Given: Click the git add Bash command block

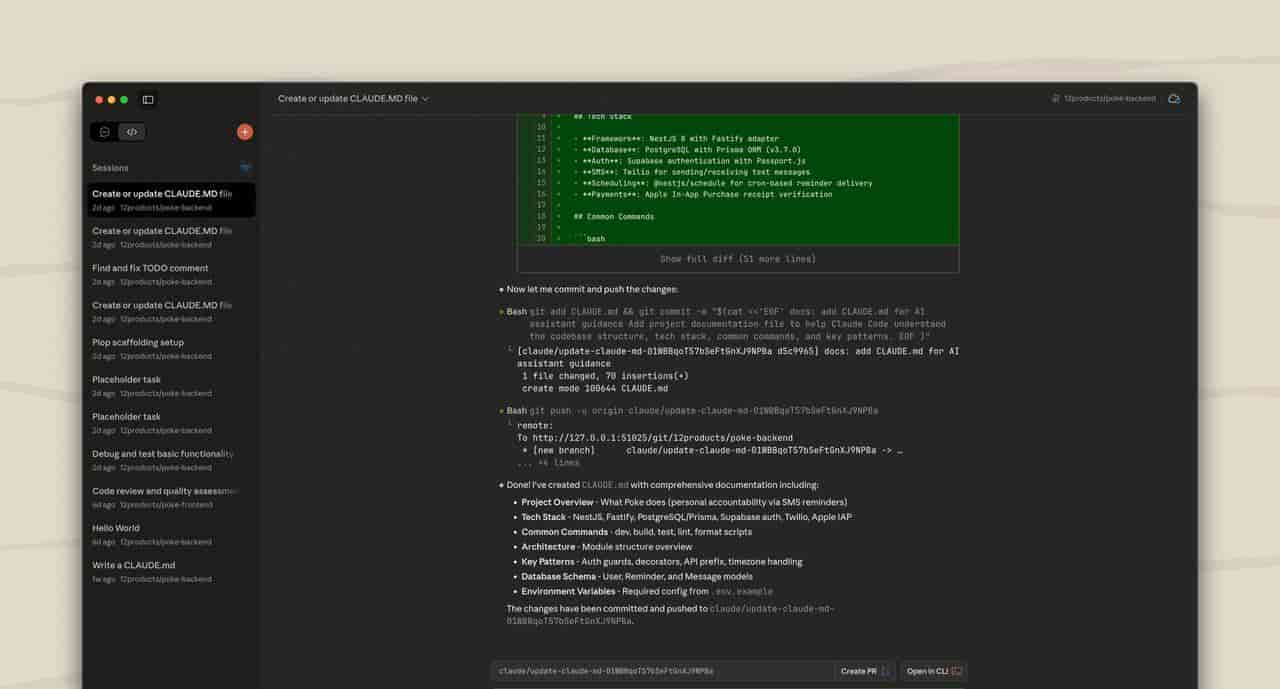Looking at the screenshot, I should coord(726,324).
